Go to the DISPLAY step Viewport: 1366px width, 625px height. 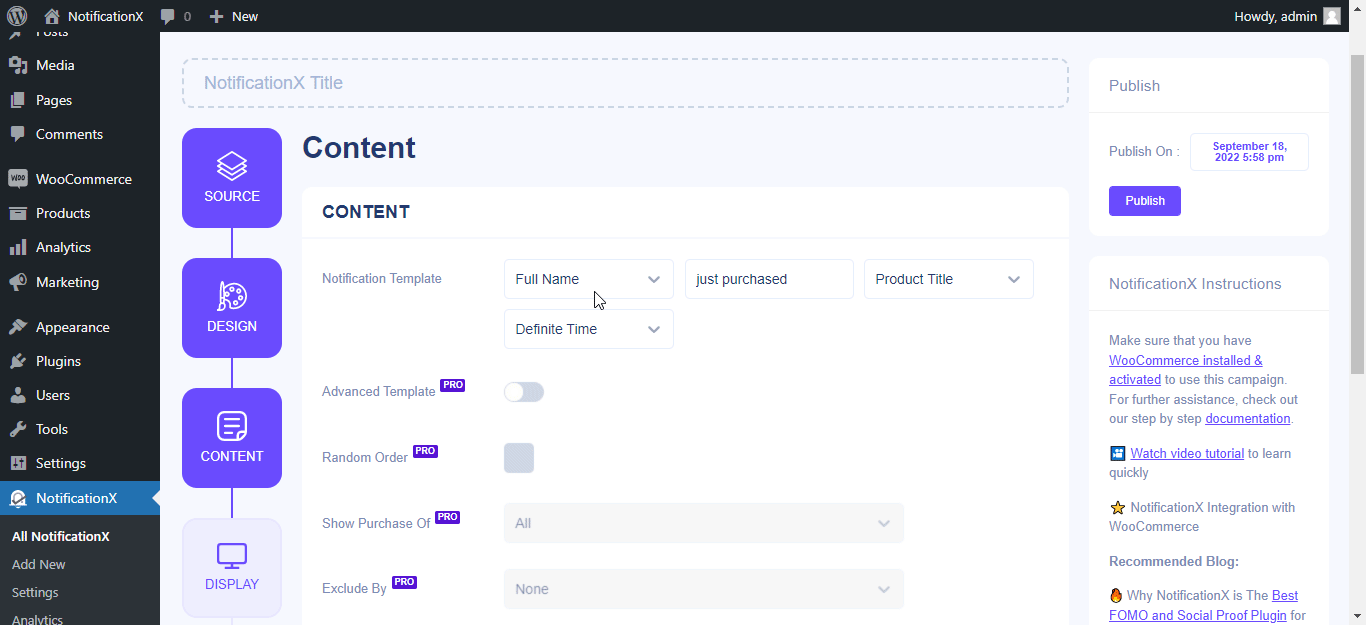(232, 568)
